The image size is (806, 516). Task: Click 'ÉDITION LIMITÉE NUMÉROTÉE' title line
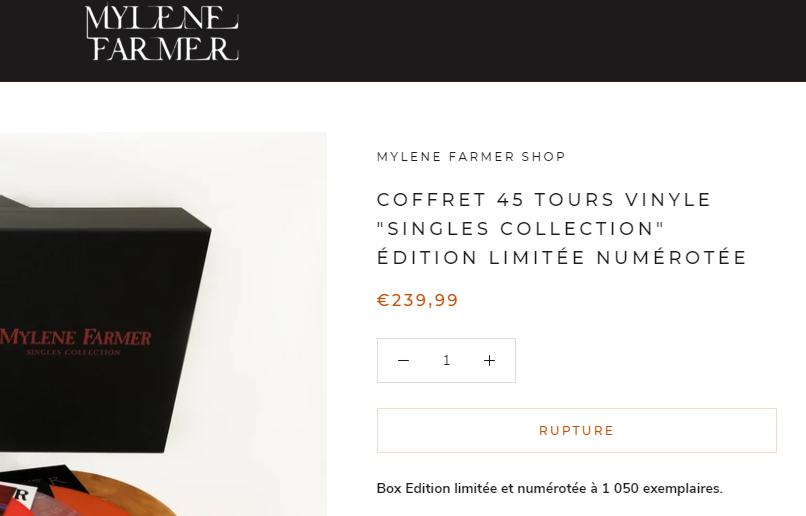(x=562, y=257)
